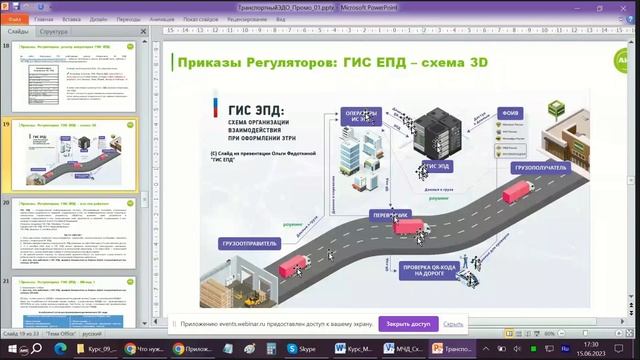The height and width of the screenshot is (360, 640).
Task: Switch to Chrome 'Прилож...' window
Action: pos(192,349)
